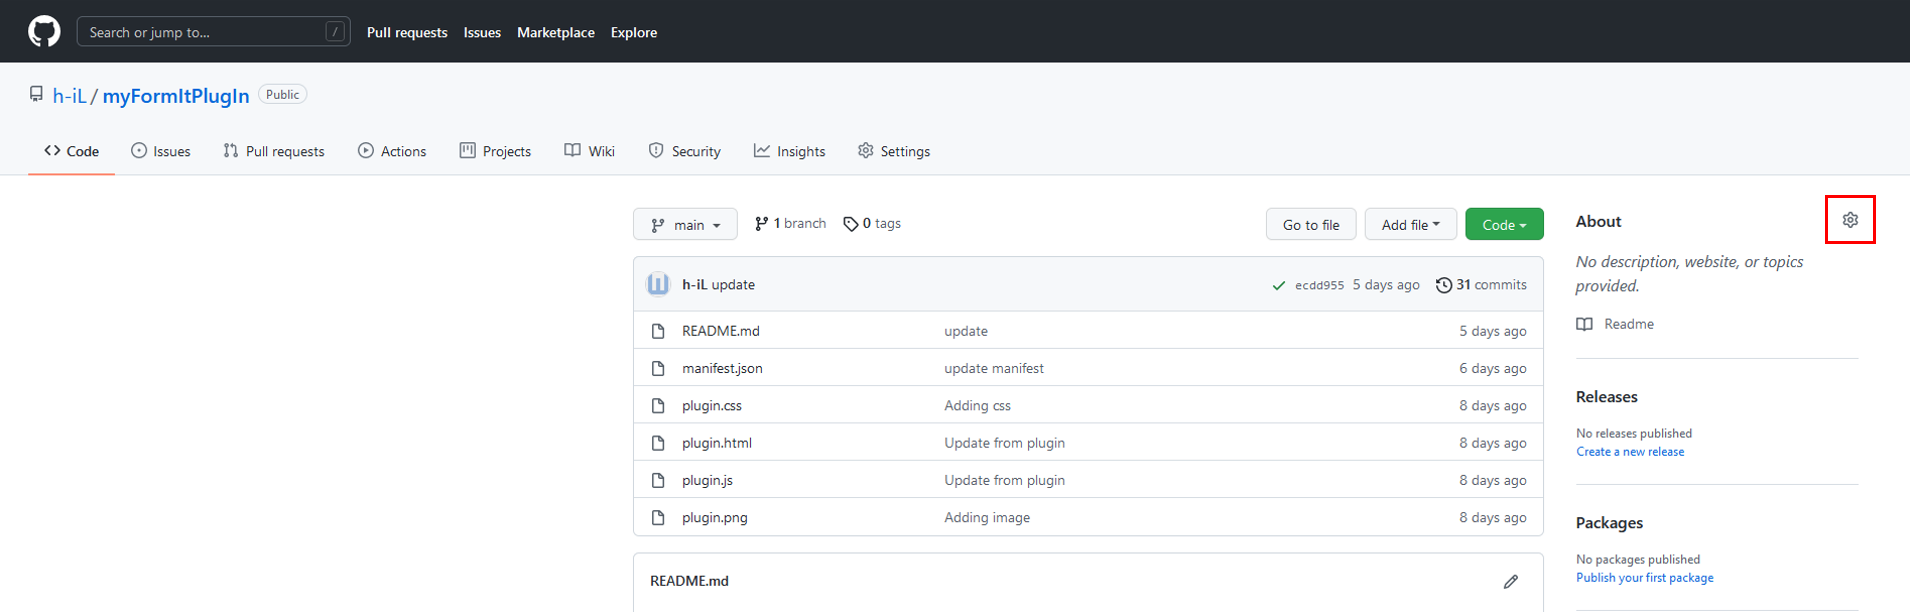Open the 31 commits history
Image resolution: width=1910 pixels, height=612 pixels.
(1481, 285)
